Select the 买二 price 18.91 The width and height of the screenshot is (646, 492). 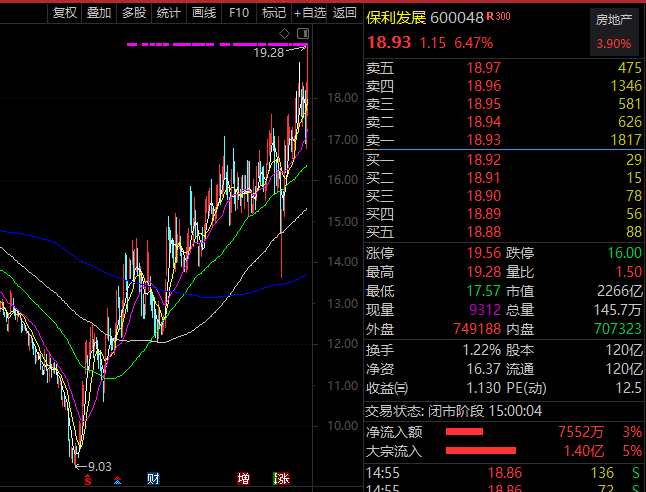coord(484,178)
